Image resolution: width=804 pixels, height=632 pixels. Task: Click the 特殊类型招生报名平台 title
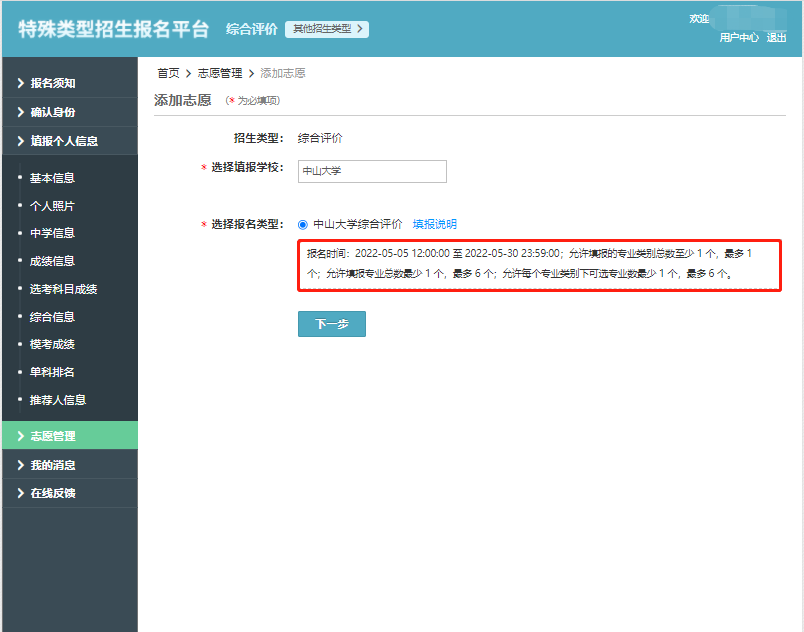coord(114,29)
